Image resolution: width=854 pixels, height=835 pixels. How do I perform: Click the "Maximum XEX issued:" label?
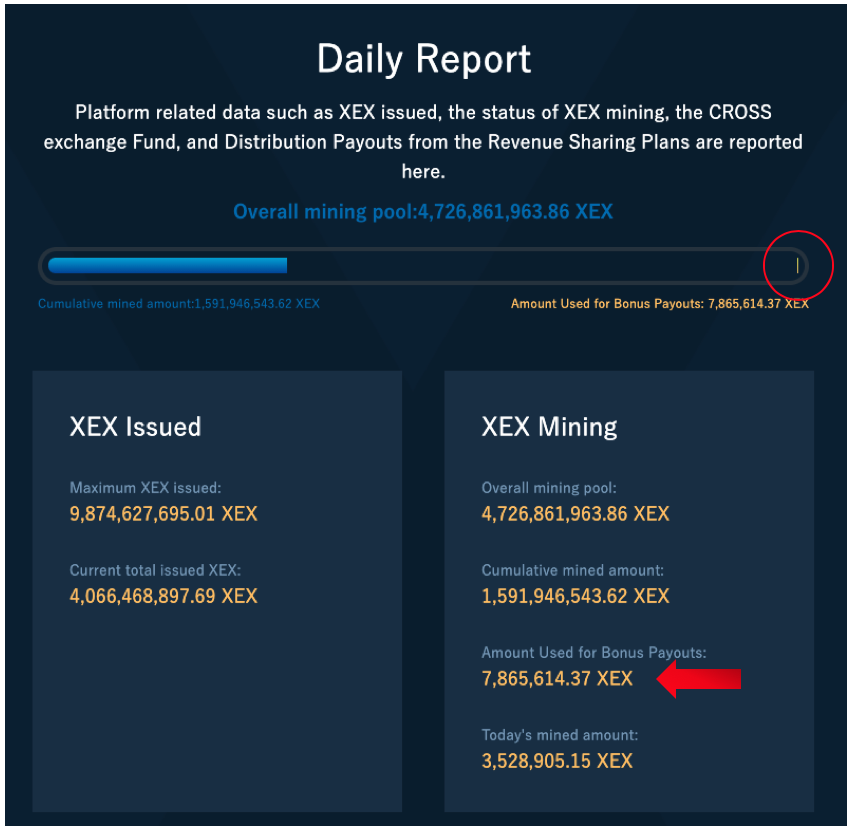145,488
